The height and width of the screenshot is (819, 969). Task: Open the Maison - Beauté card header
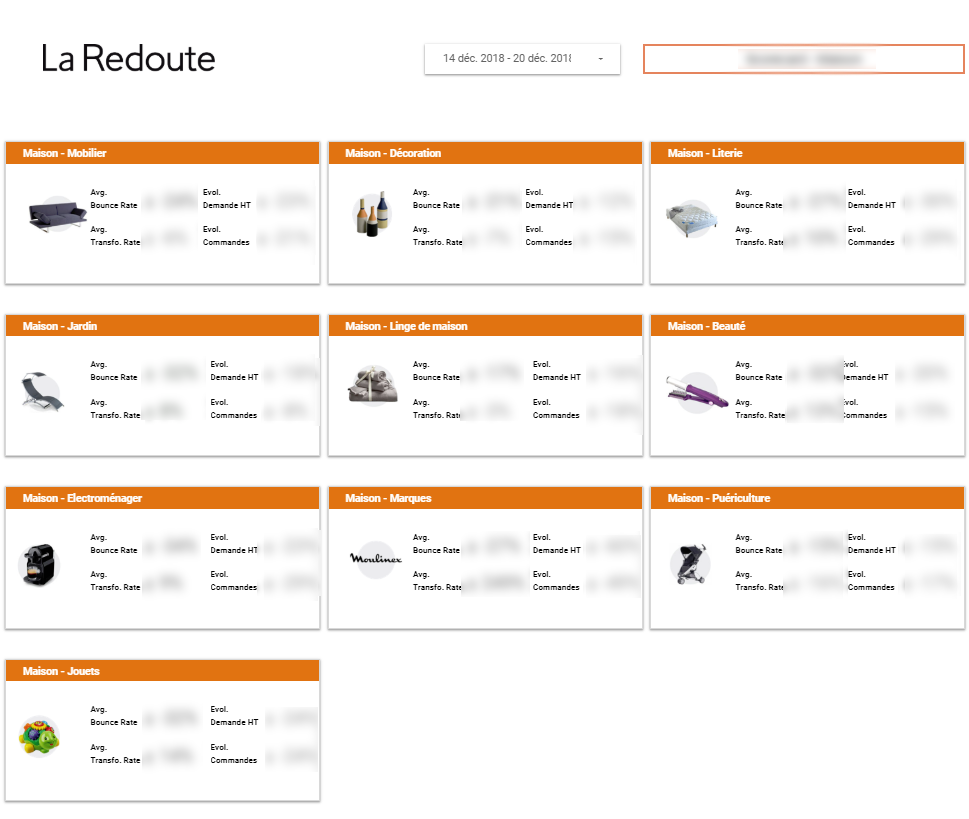pyautogui.click(x=807, y=326)
